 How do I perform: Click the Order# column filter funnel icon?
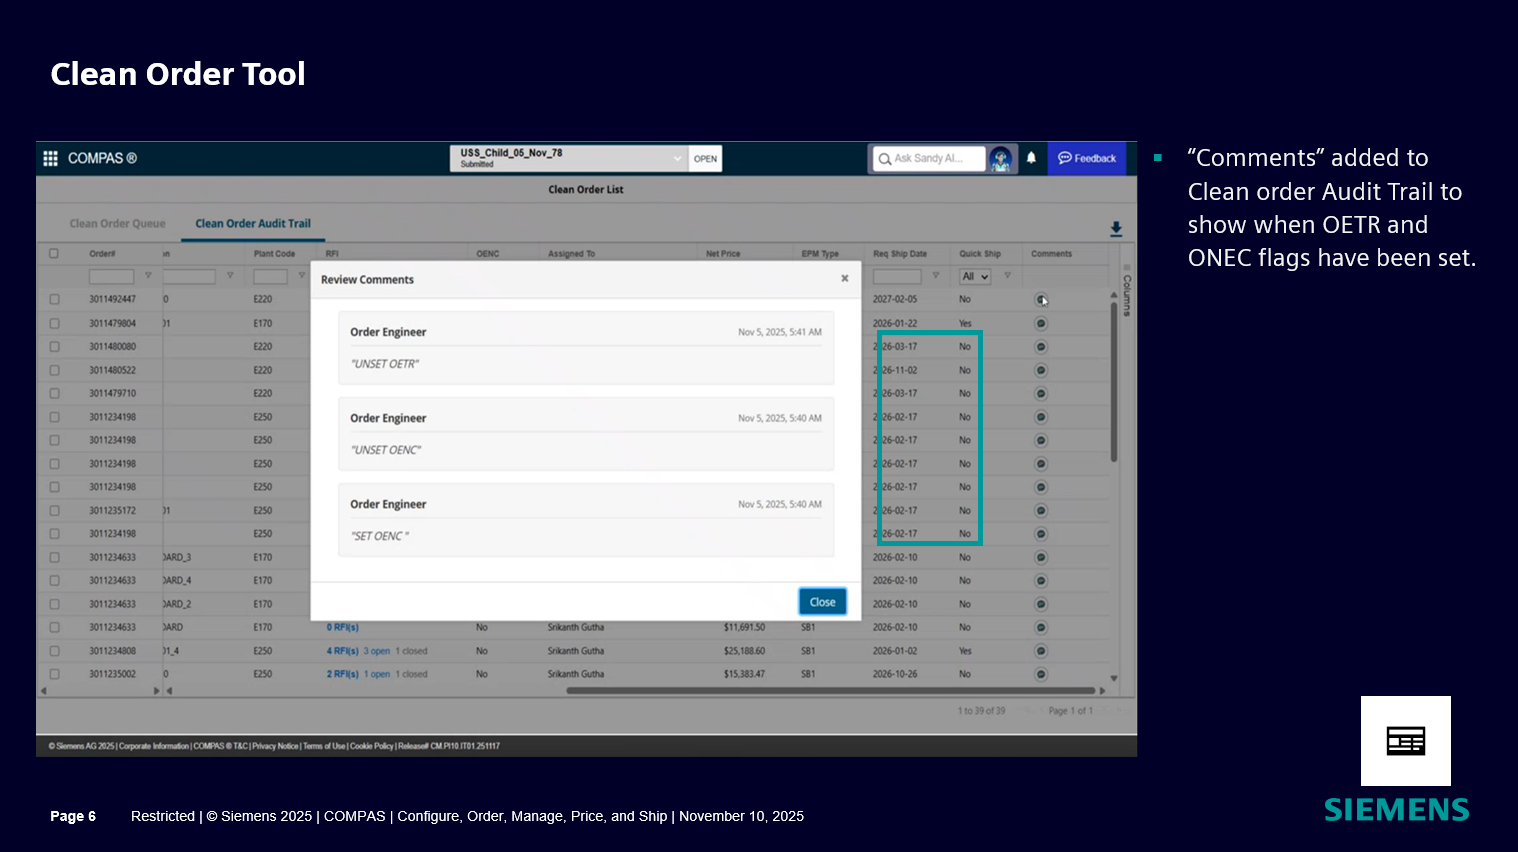pos(148,276)
